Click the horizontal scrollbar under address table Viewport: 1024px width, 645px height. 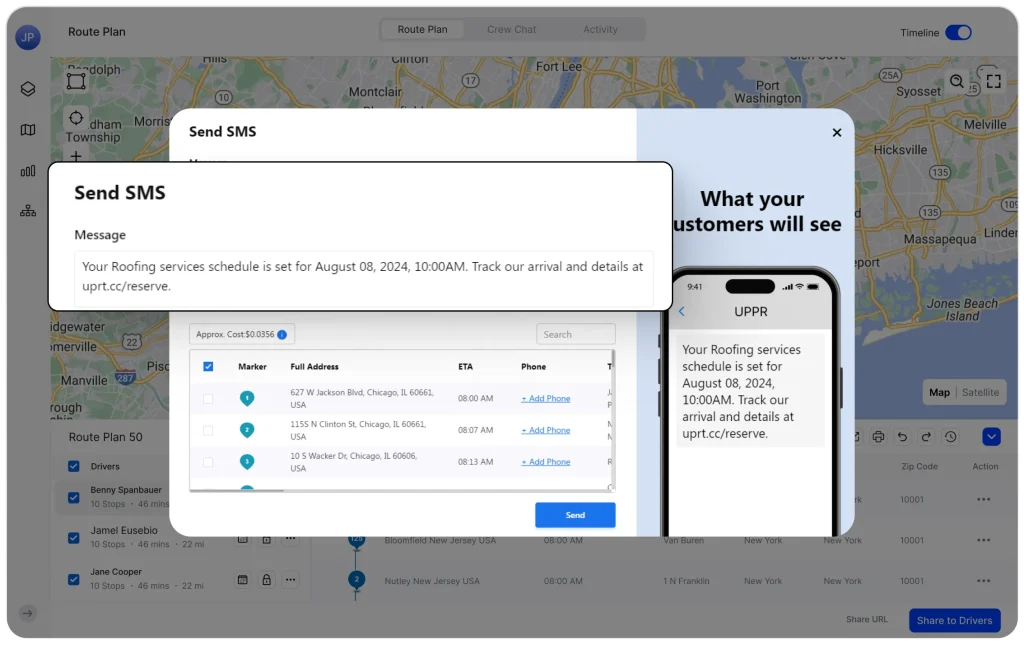click(x=237, y=490)
